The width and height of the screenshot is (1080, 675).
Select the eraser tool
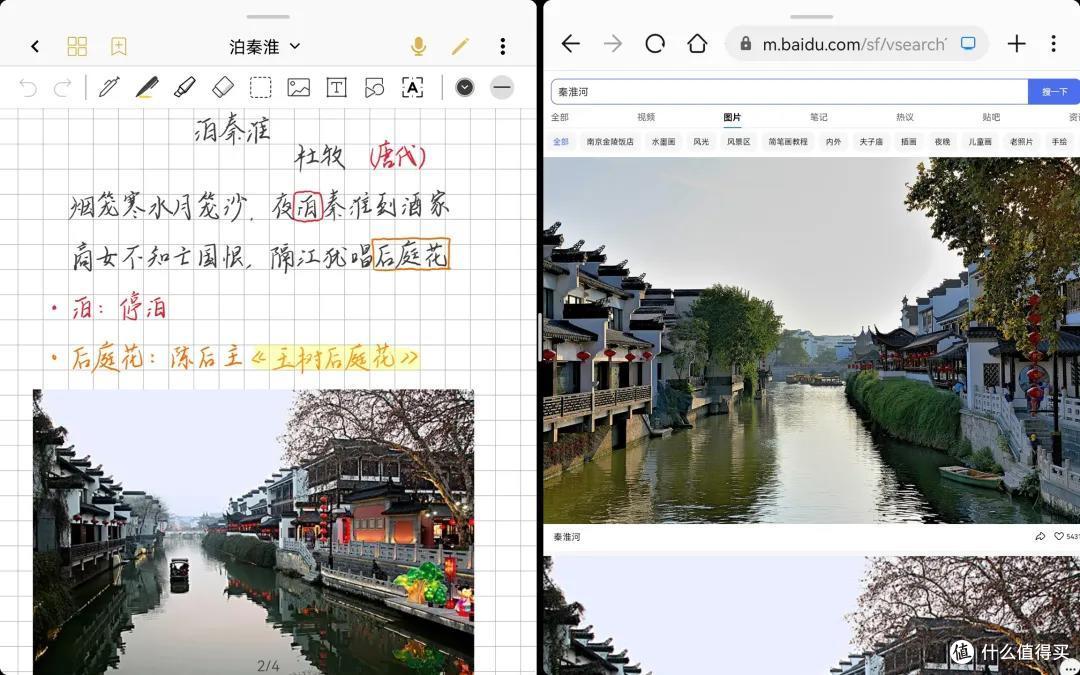click(222, 87)
